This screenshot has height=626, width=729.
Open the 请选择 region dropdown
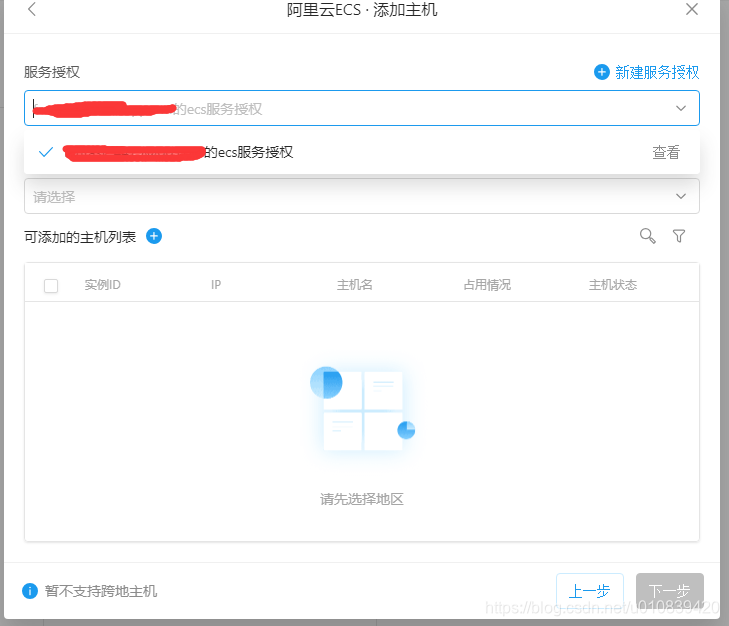pos(362,196)
